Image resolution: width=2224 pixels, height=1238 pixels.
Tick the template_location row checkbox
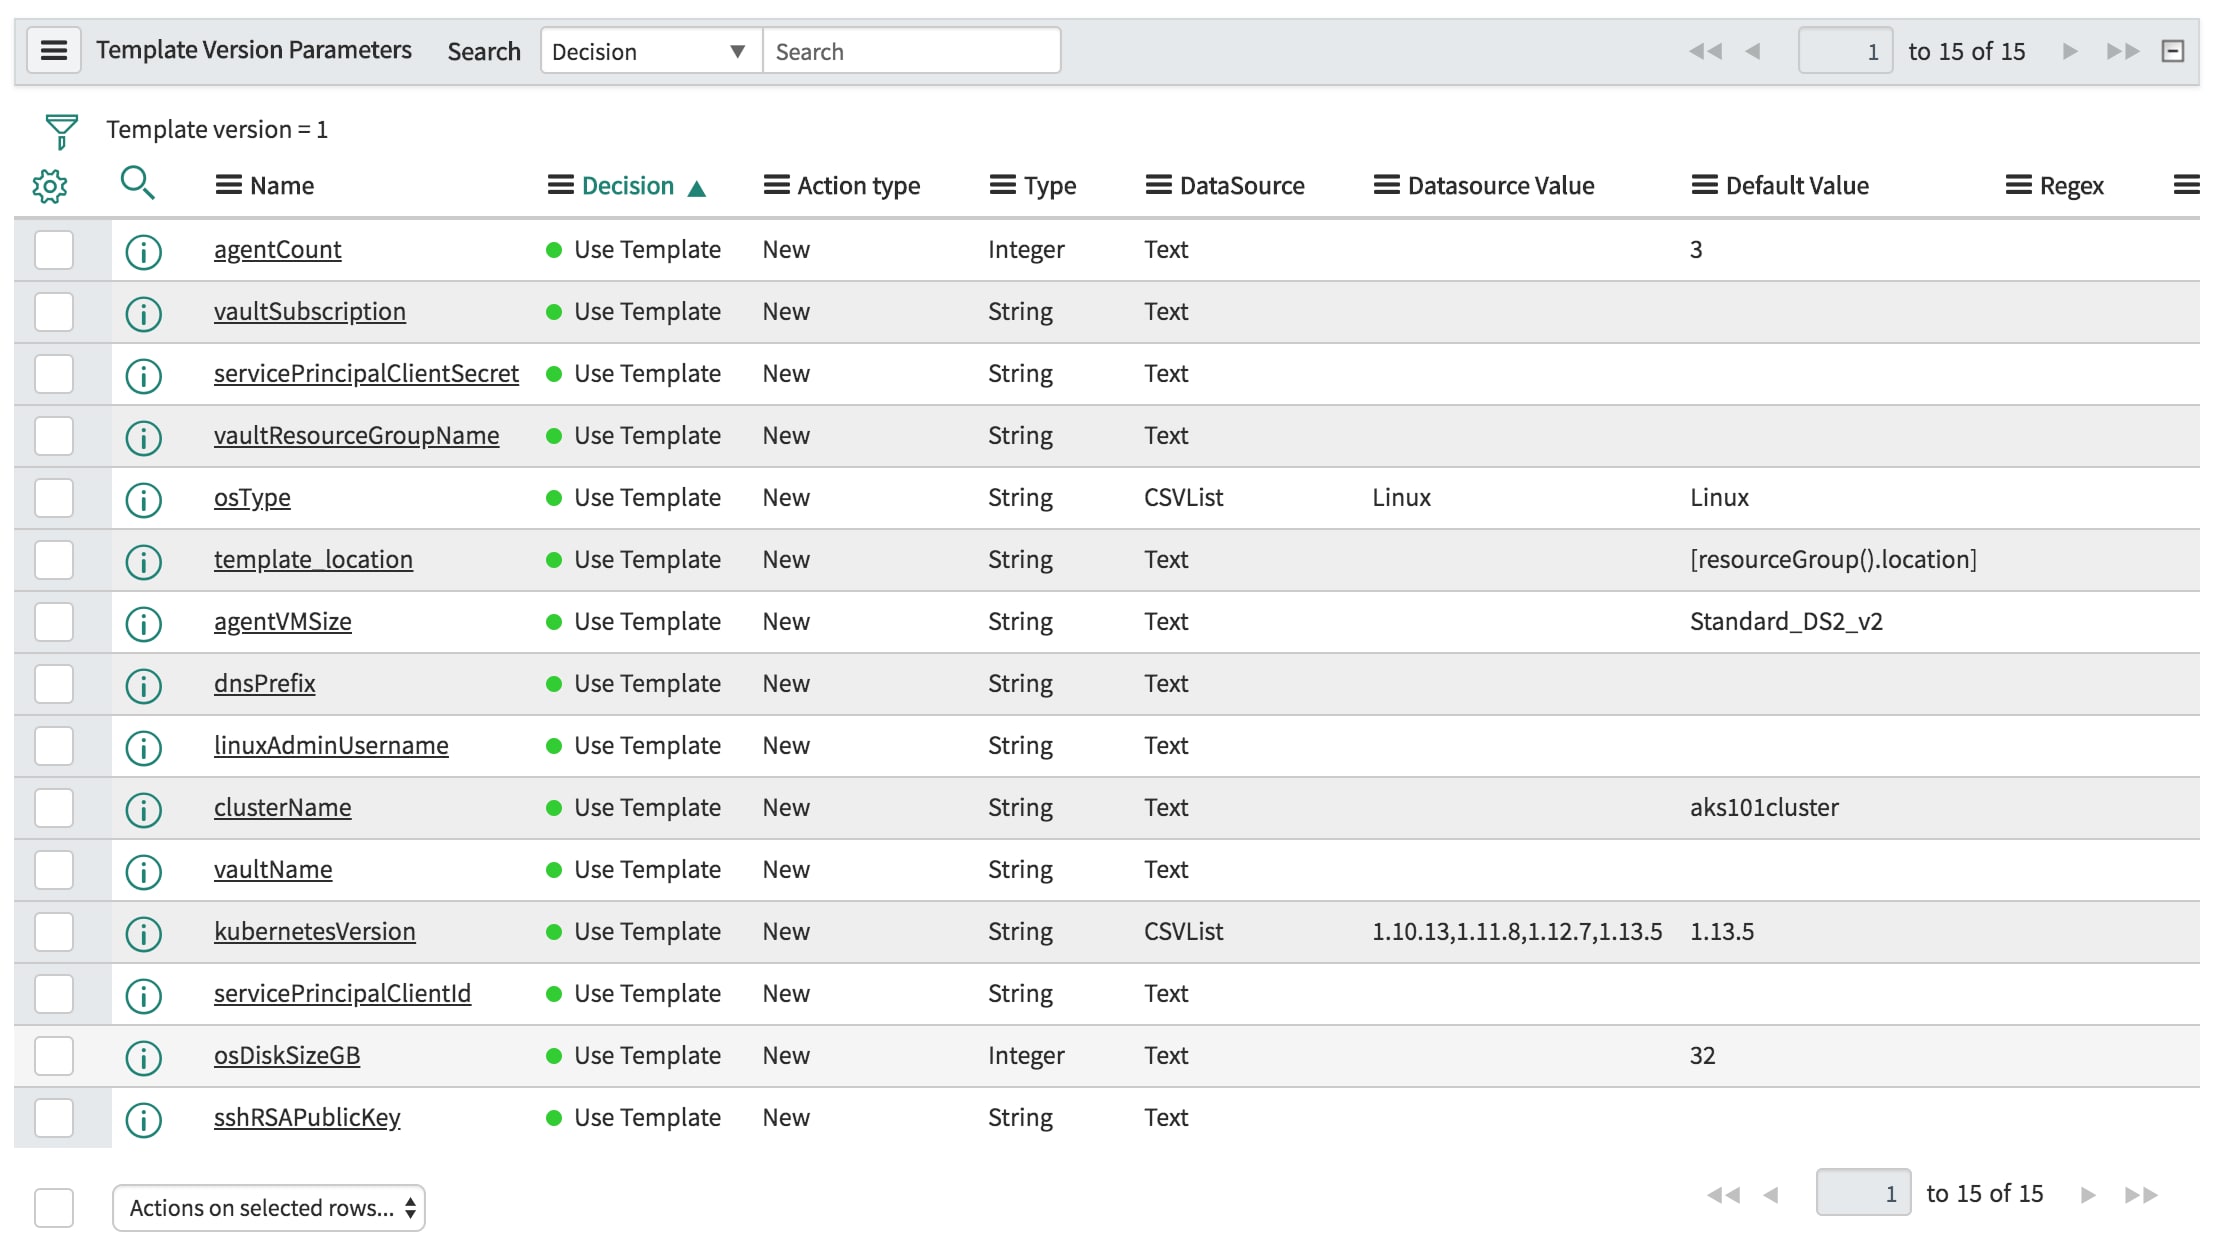click(54, 560)
